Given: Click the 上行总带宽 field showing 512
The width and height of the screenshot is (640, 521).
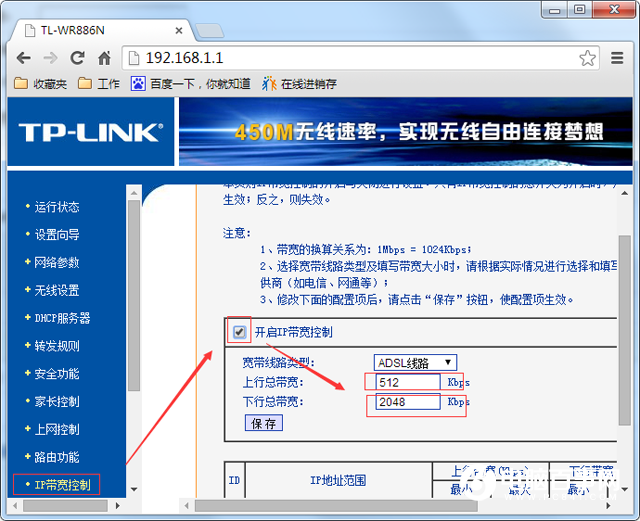Looking at the screenshot, I should pyautogui.click(x=406, y=382).
